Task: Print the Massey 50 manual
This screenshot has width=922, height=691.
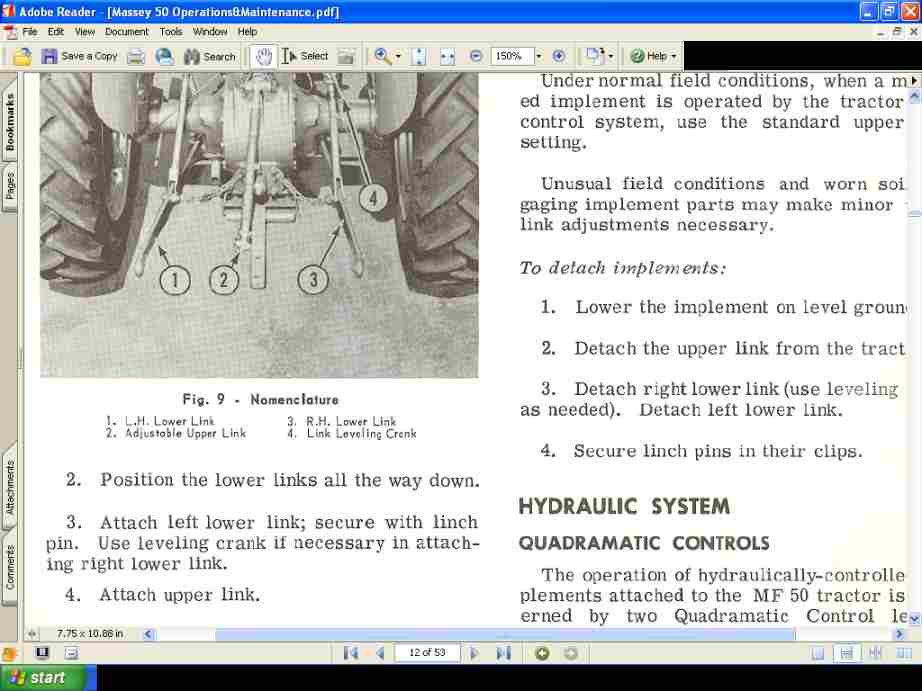Action: pos(133,56)
